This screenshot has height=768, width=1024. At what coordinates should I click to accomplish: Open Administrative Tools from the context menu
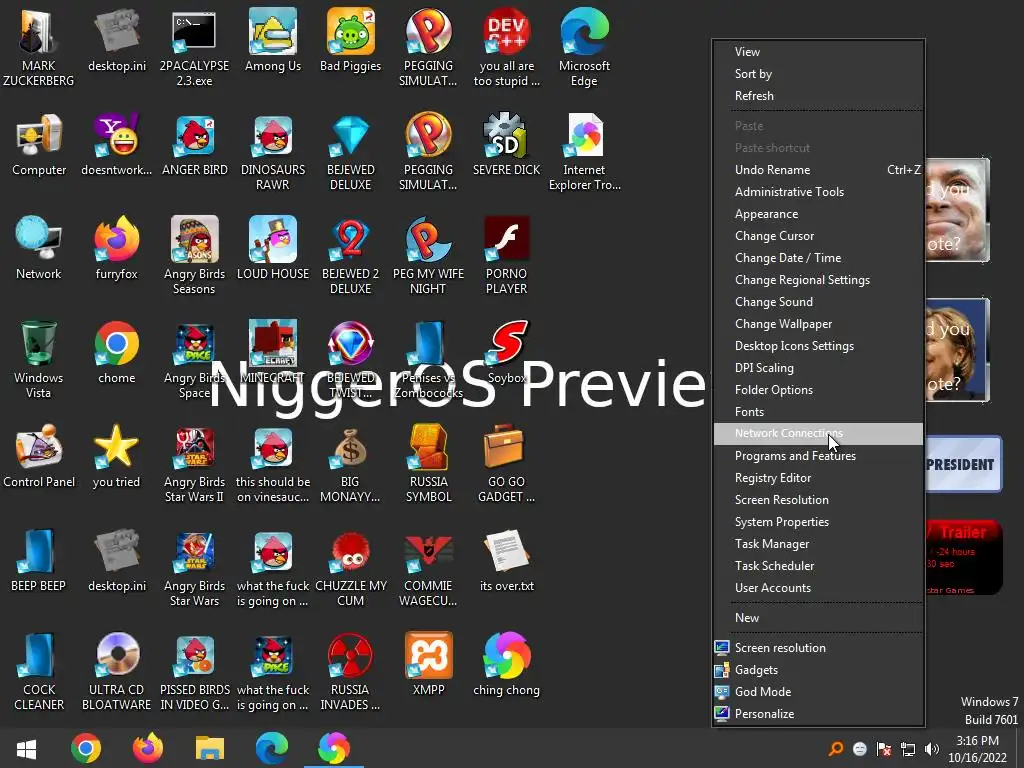click(x=818, y=192)
